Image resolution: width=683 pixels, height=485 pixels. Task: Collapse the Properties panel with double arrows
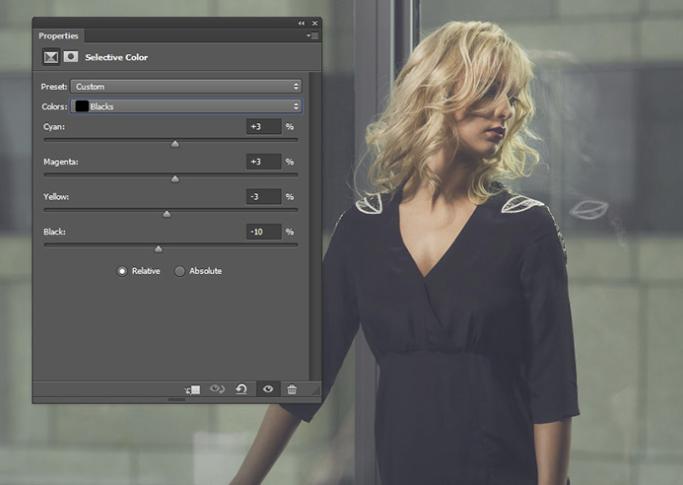click(x=301, y=22)
